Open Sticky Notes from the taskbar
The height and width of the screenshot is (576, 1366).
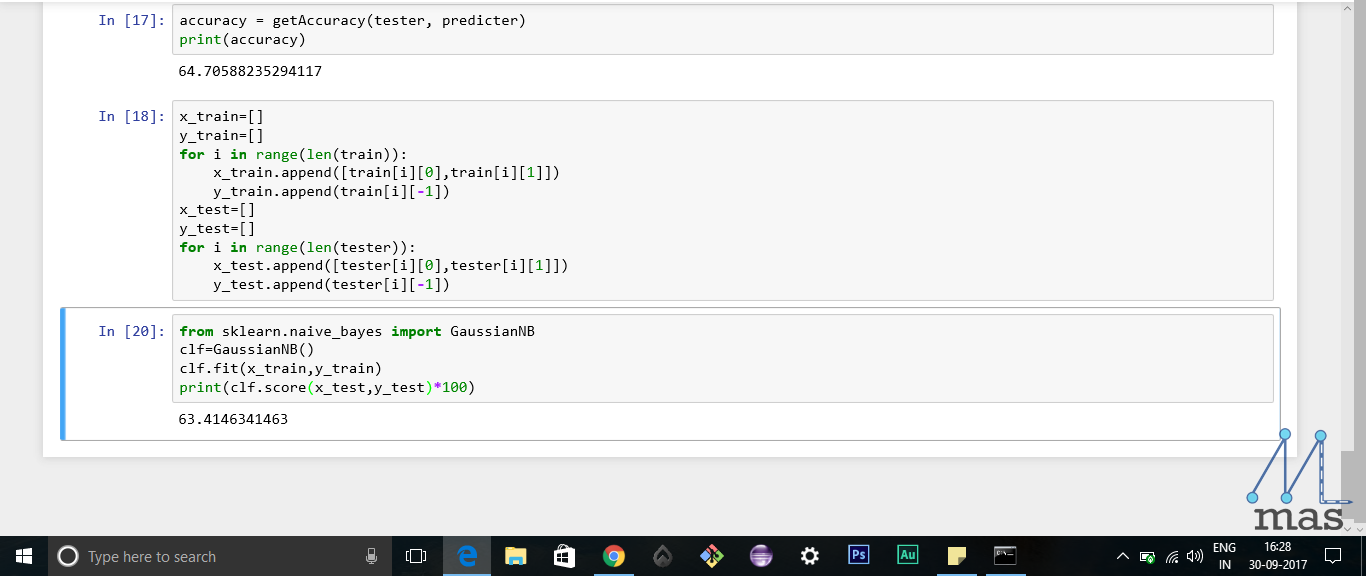(957, 556)
